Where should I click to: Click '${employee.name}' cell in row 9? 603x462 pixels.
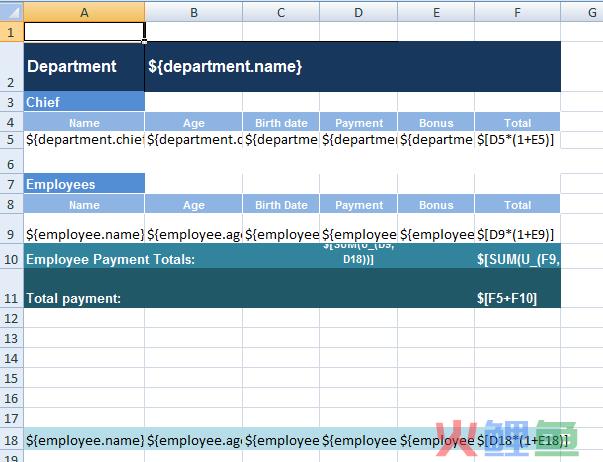(x=84, y=228)
